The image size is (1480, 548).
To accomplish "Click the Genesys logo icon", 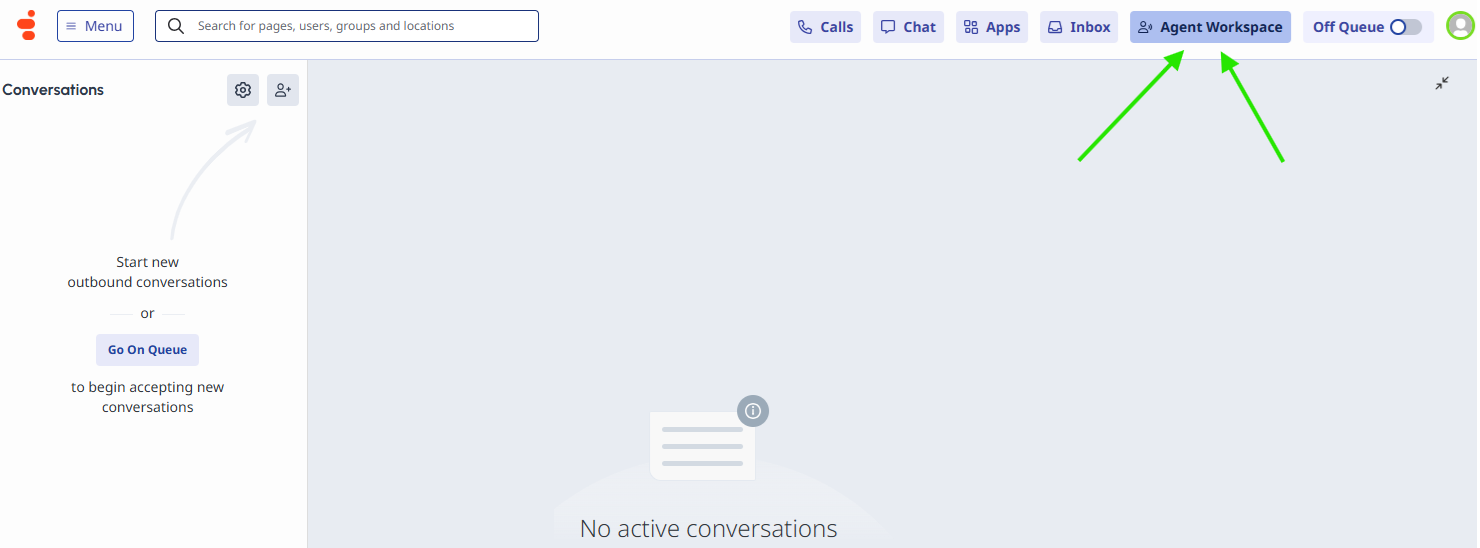I will 27,26.
